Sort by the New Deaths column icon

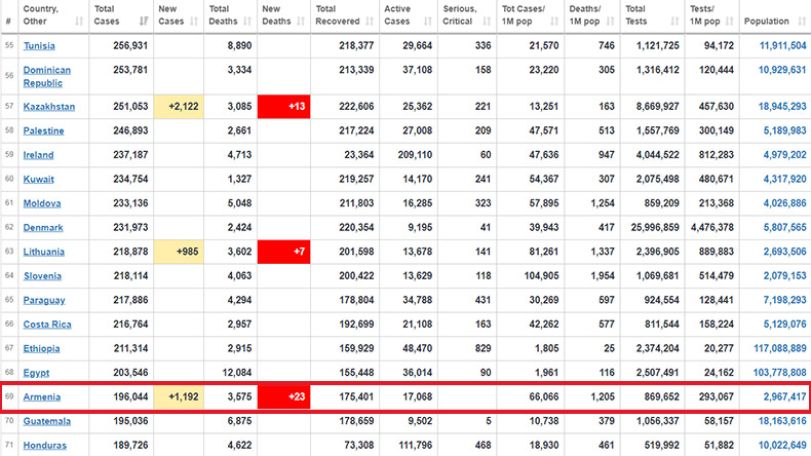pyautogui.click(x=301, y=21)
